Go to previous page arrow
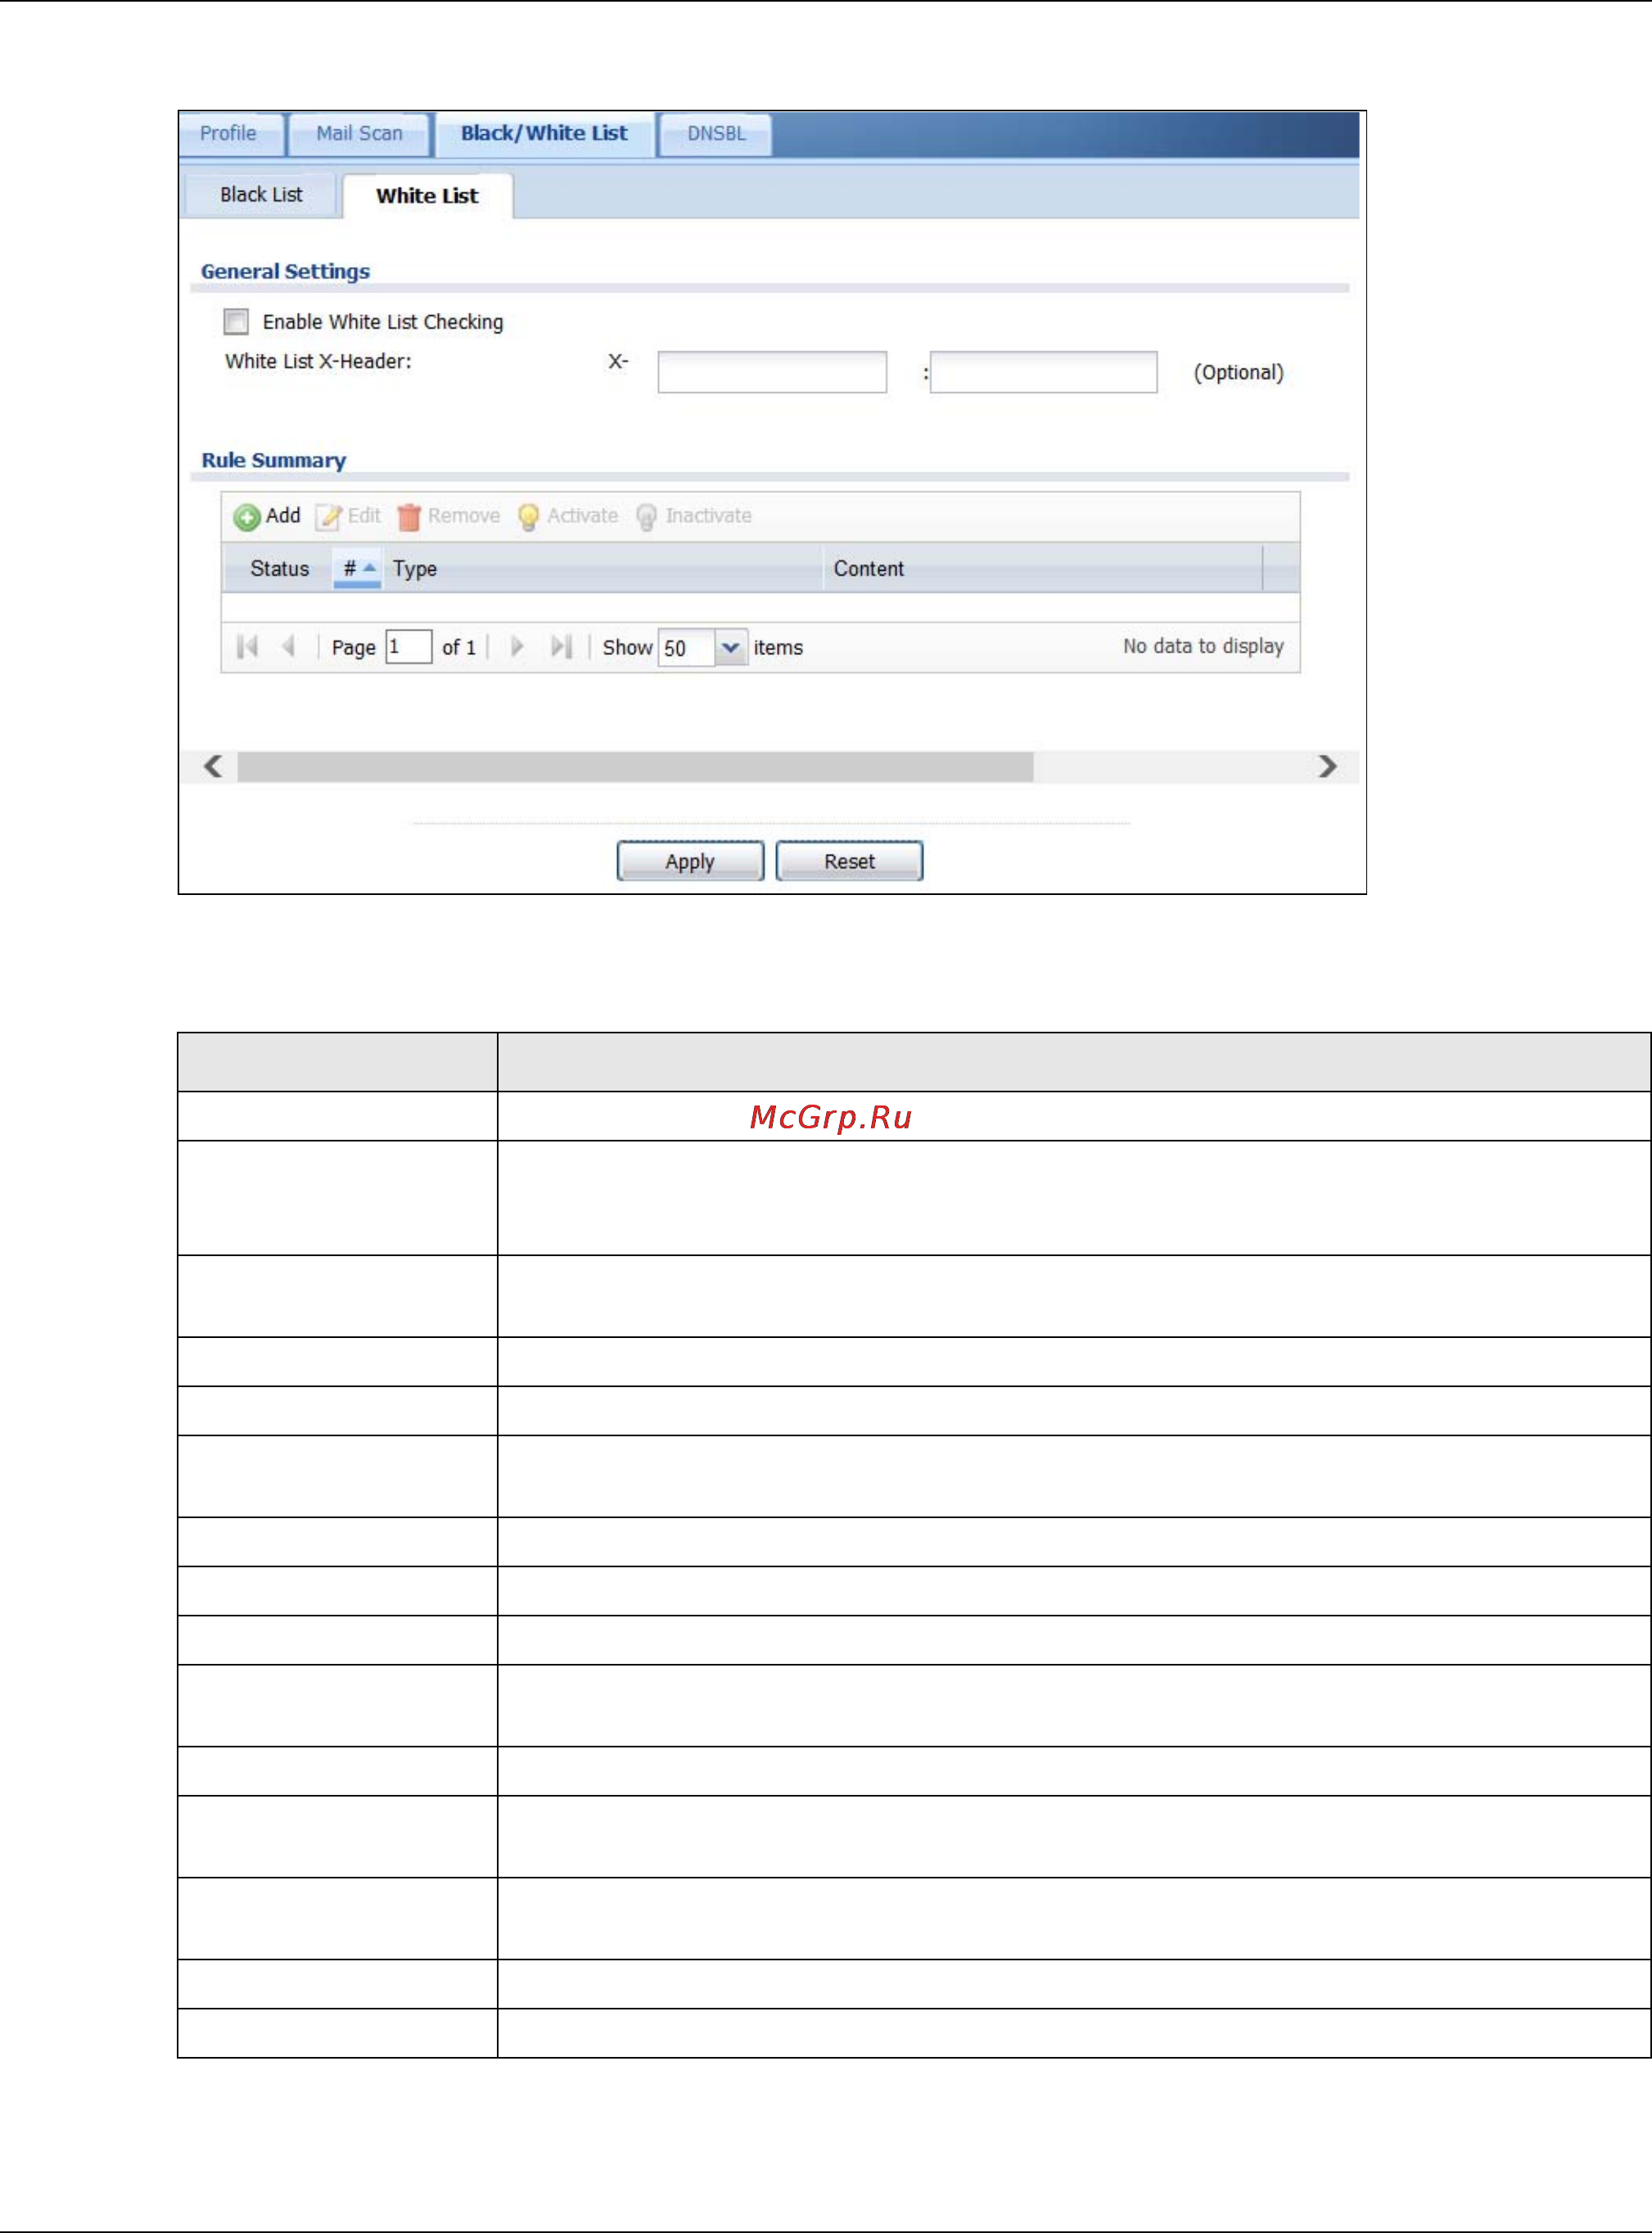Viewport: 1652px width, 2233px height. tap(289, 647)
